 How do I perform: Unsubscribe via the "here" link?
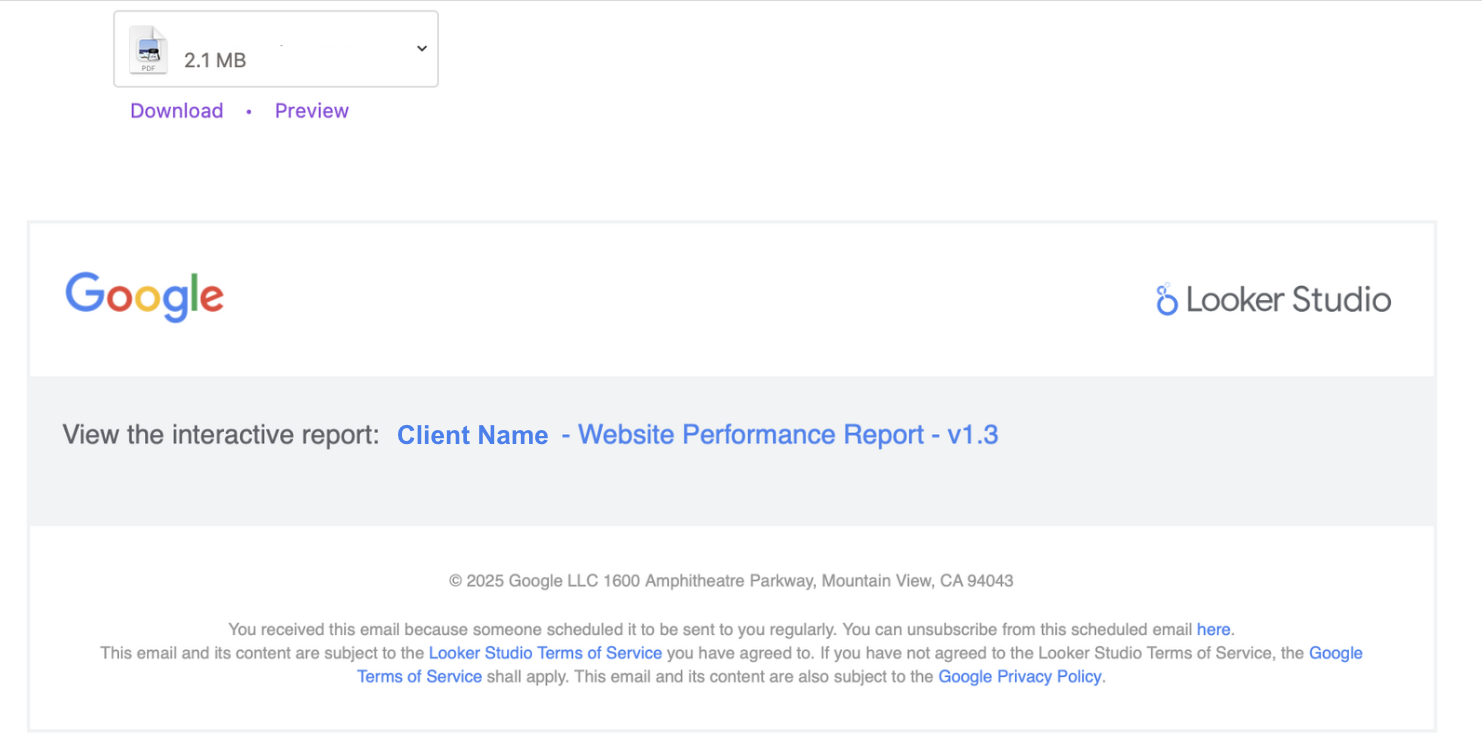1213,630
